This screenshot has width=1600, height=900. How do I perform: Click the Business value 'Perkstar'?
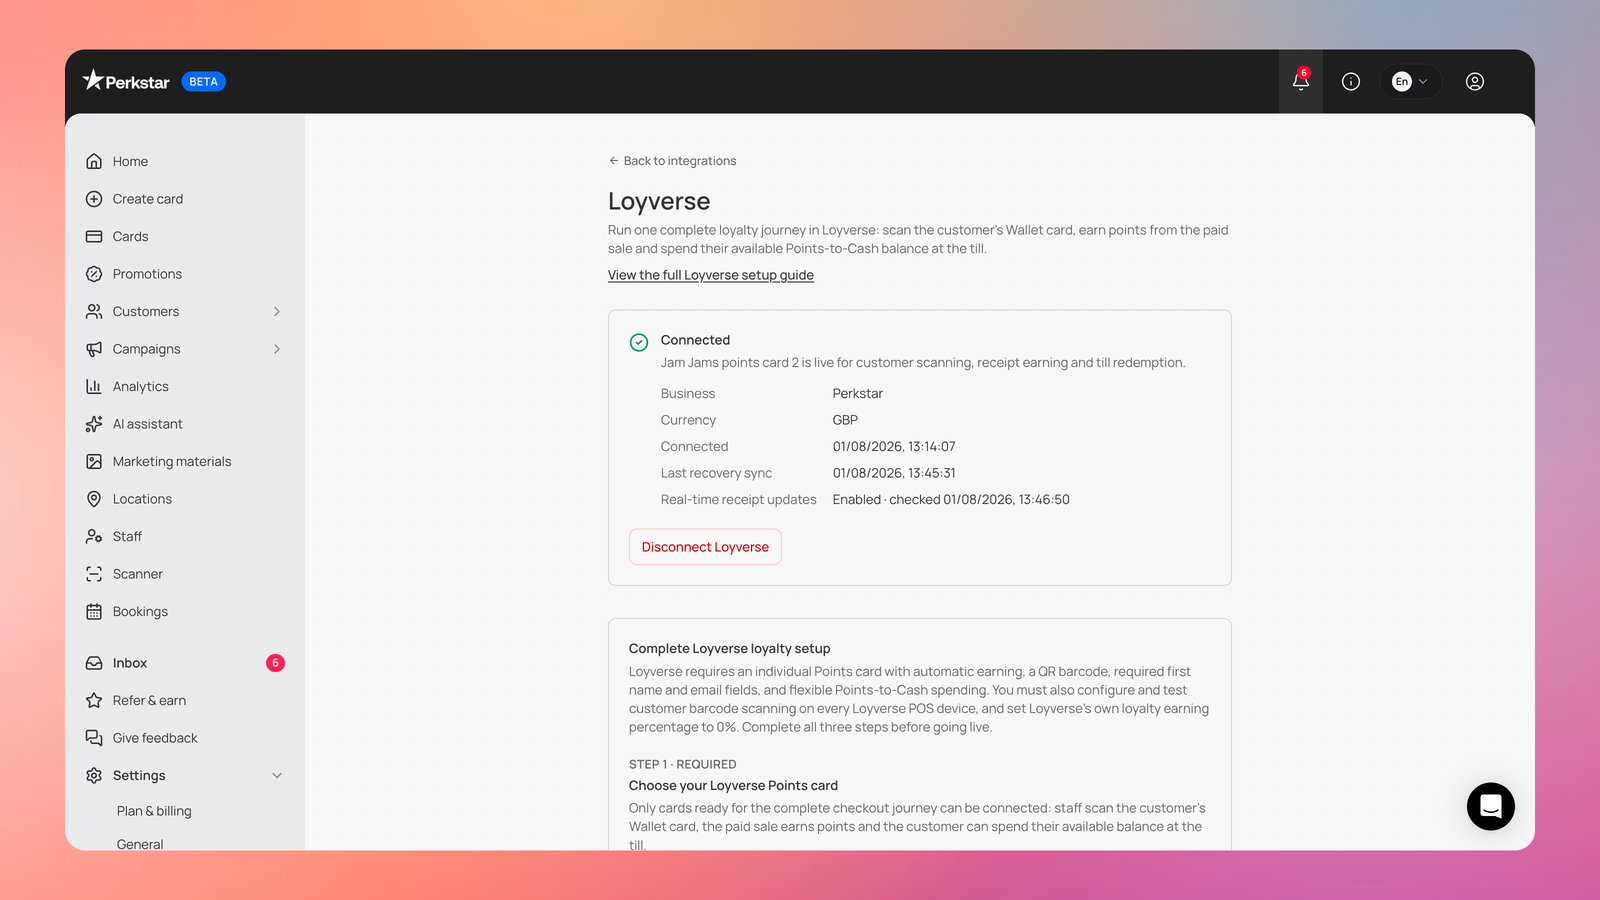point(858,393)
